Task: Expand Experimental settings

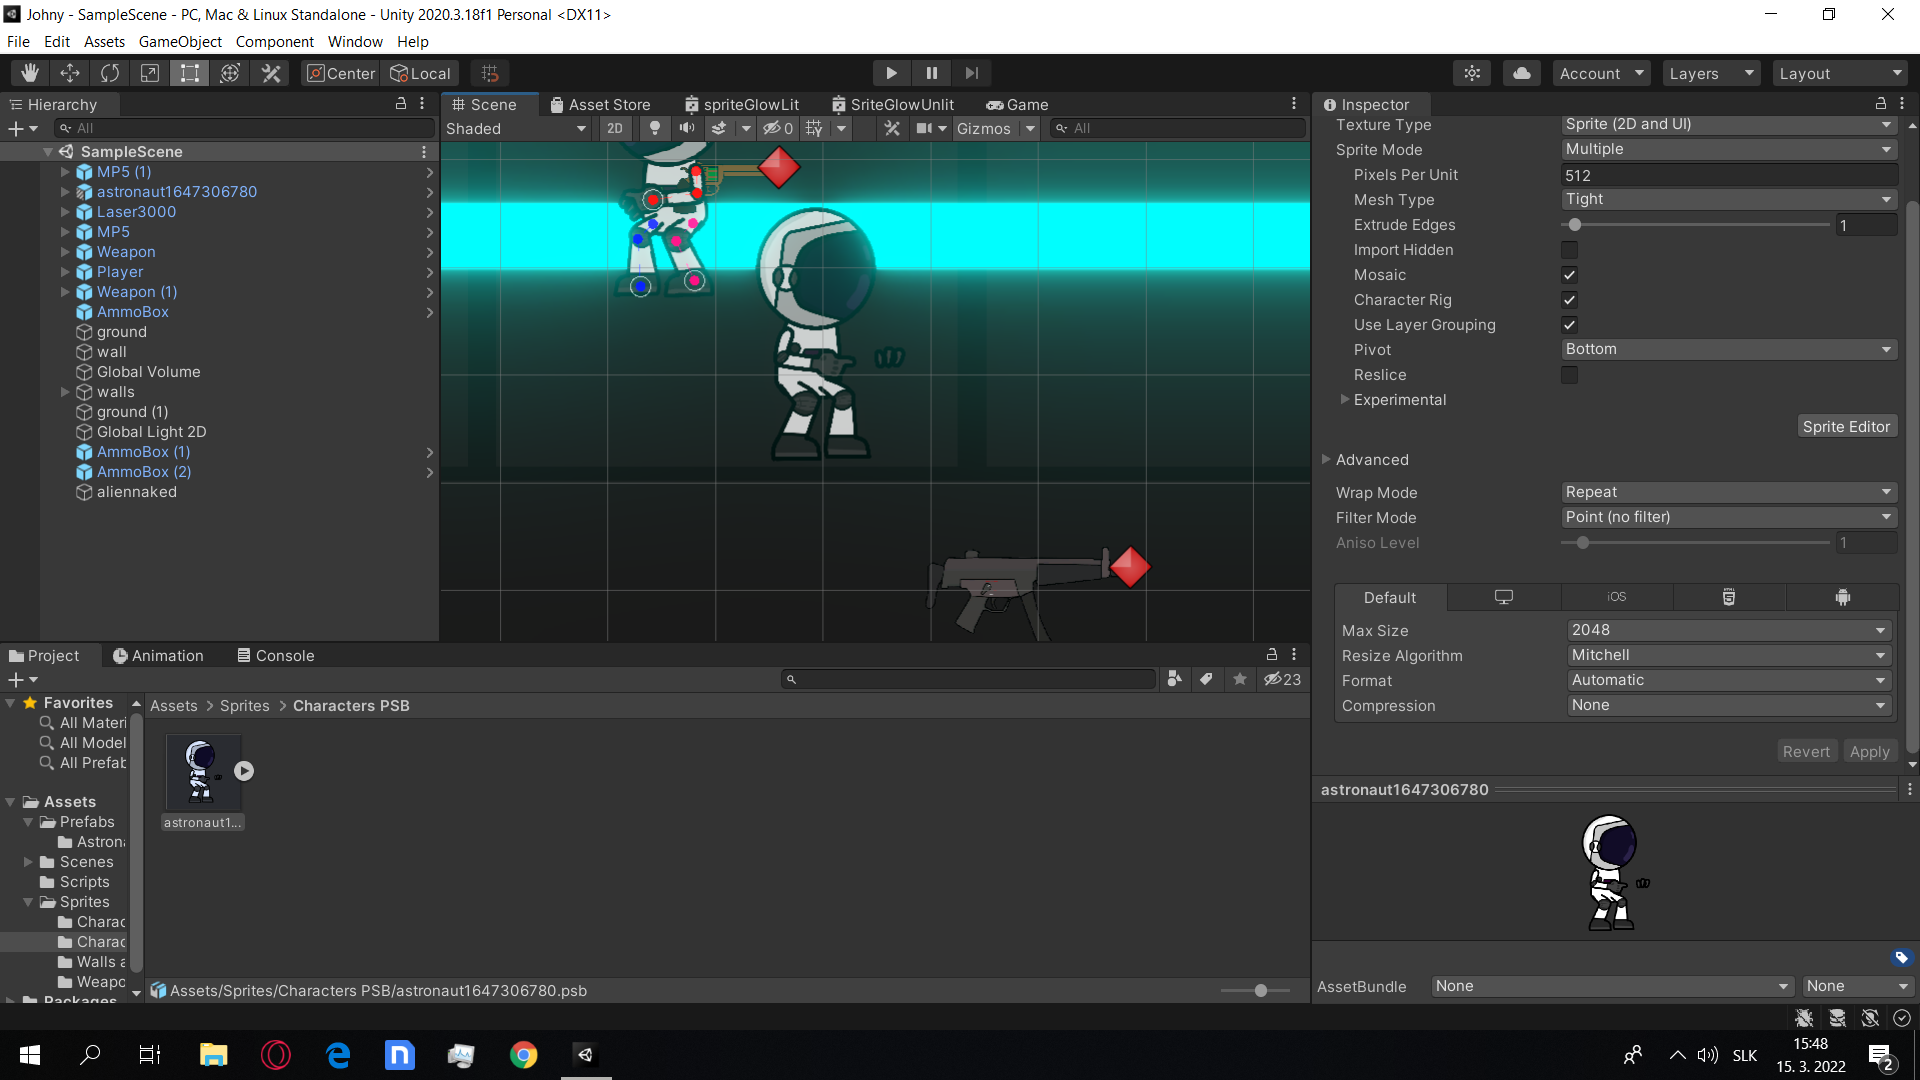Action: pos(1344,399)
